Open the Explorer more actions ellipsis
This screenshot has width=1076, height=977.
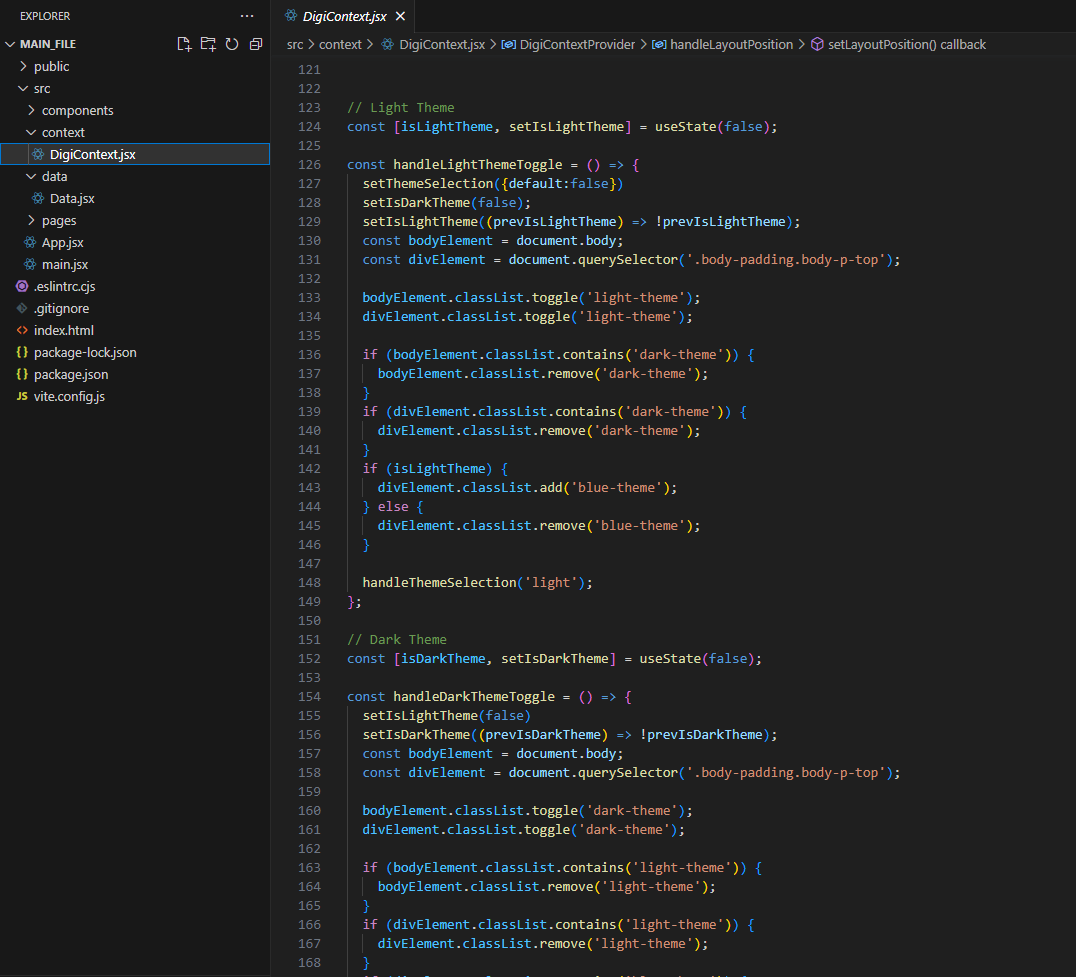click(247, 16)
